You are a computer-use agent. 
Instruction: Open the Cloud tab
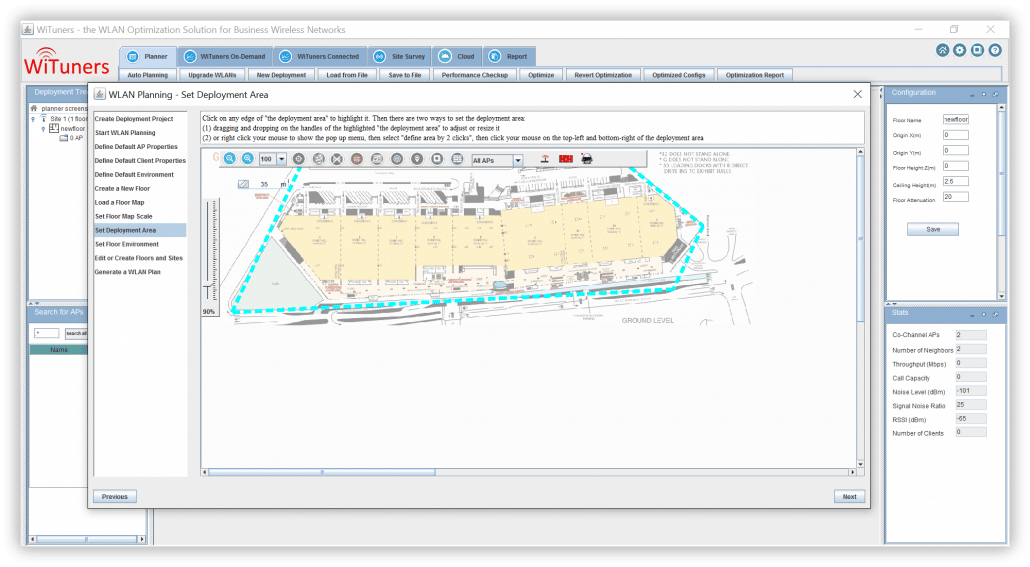point(457,57)
